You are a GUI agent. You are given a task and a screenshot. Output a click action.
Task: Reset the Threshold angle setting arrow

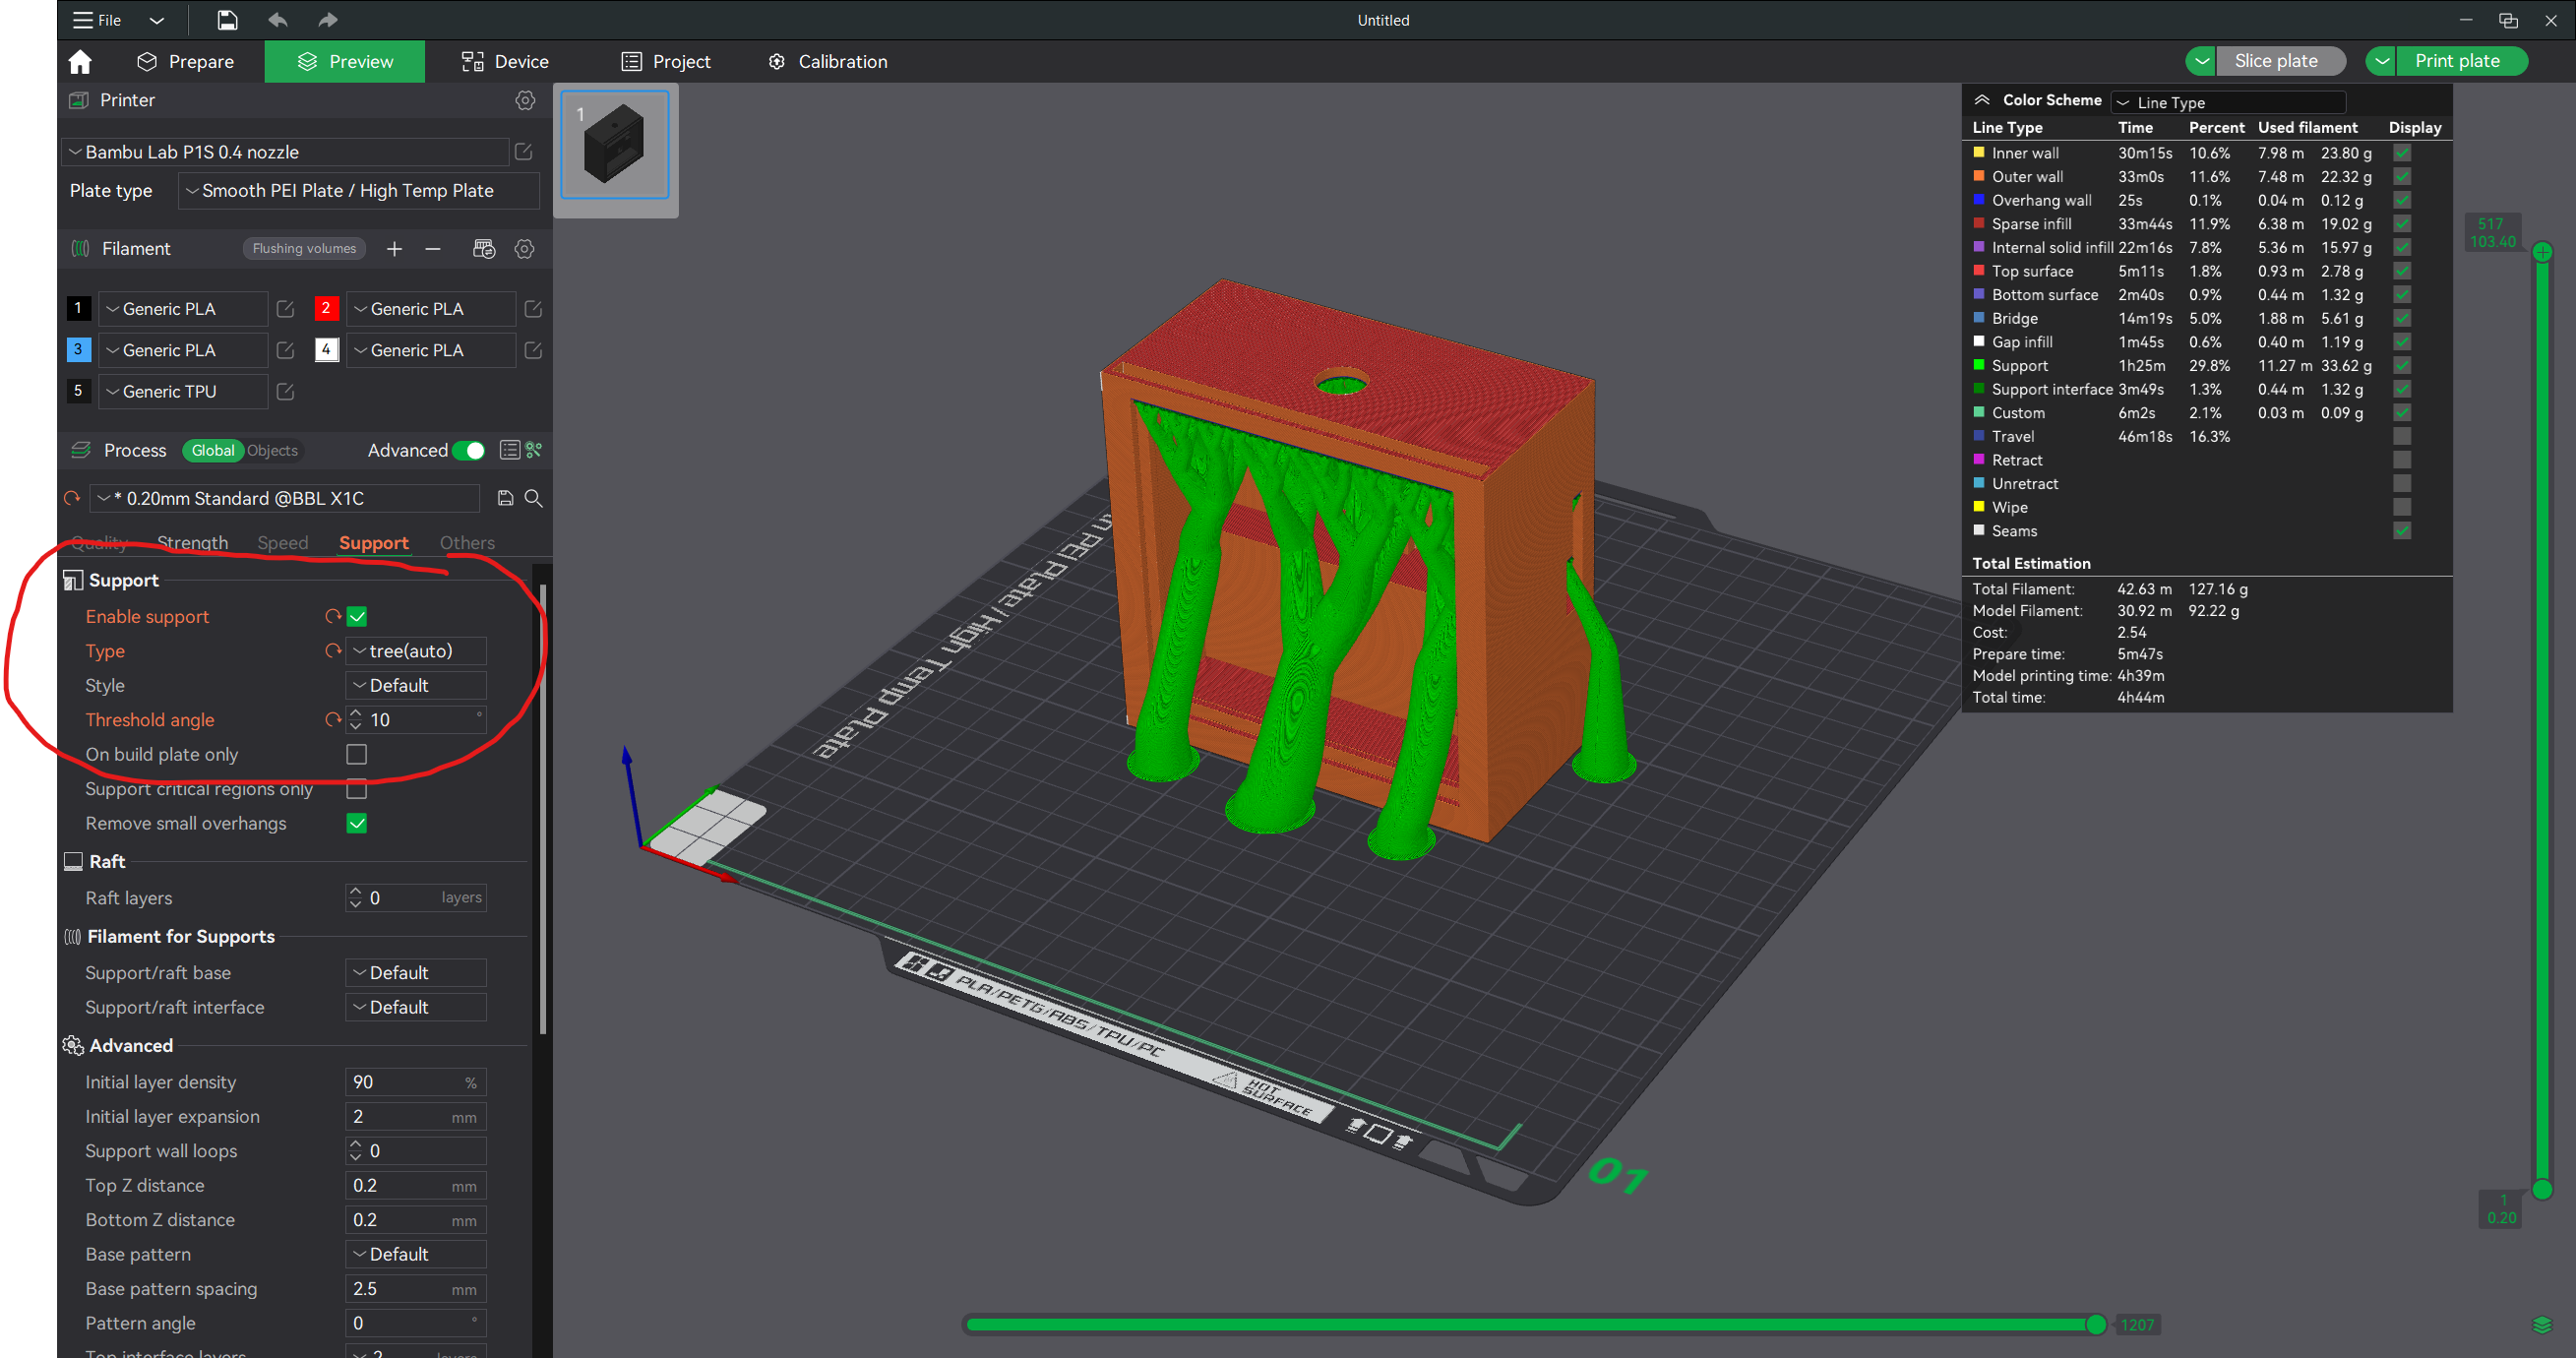click(333, 720)
